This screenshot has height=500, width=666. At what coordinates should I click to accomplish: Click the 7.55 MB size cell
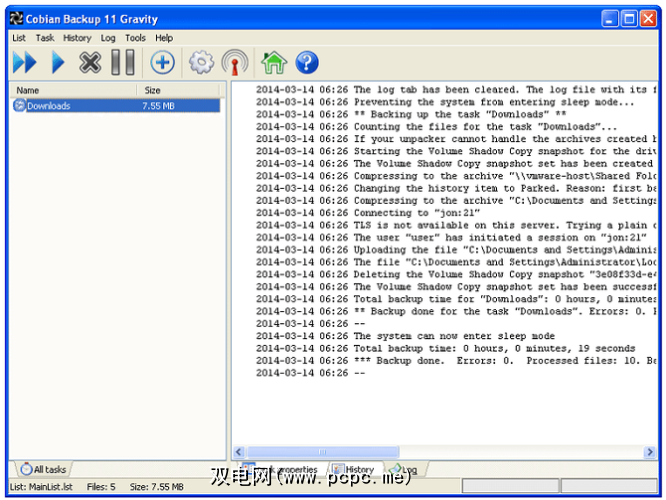[x=158, y=106]
